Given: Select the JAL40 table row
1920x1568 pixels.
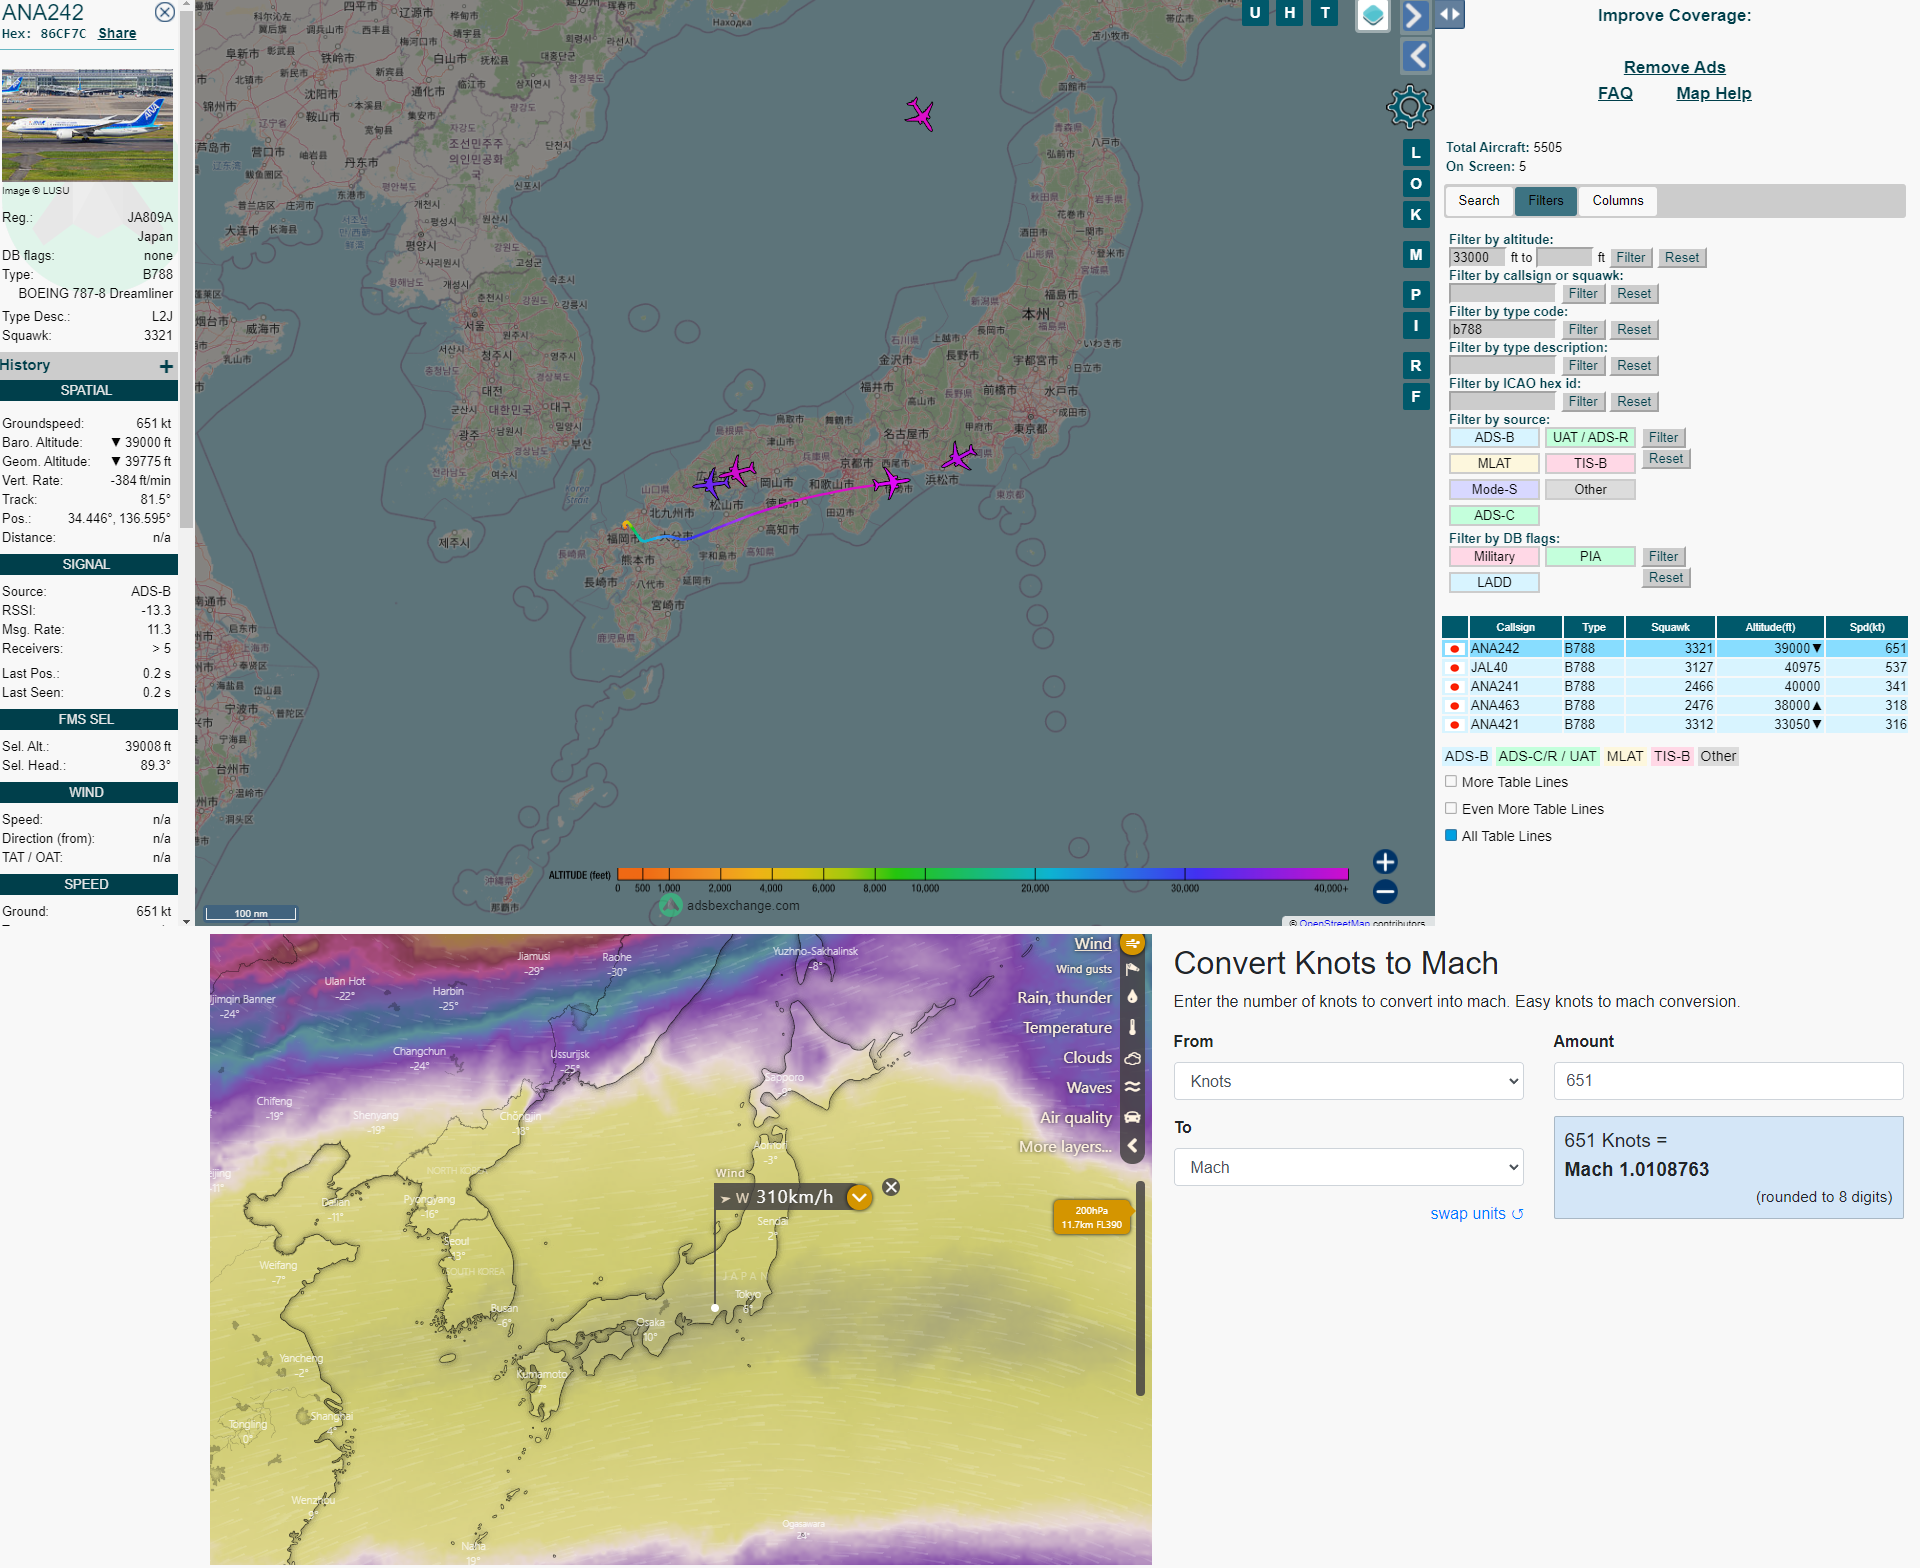Looking at the screenshot, I should [x=1675, y=668].
